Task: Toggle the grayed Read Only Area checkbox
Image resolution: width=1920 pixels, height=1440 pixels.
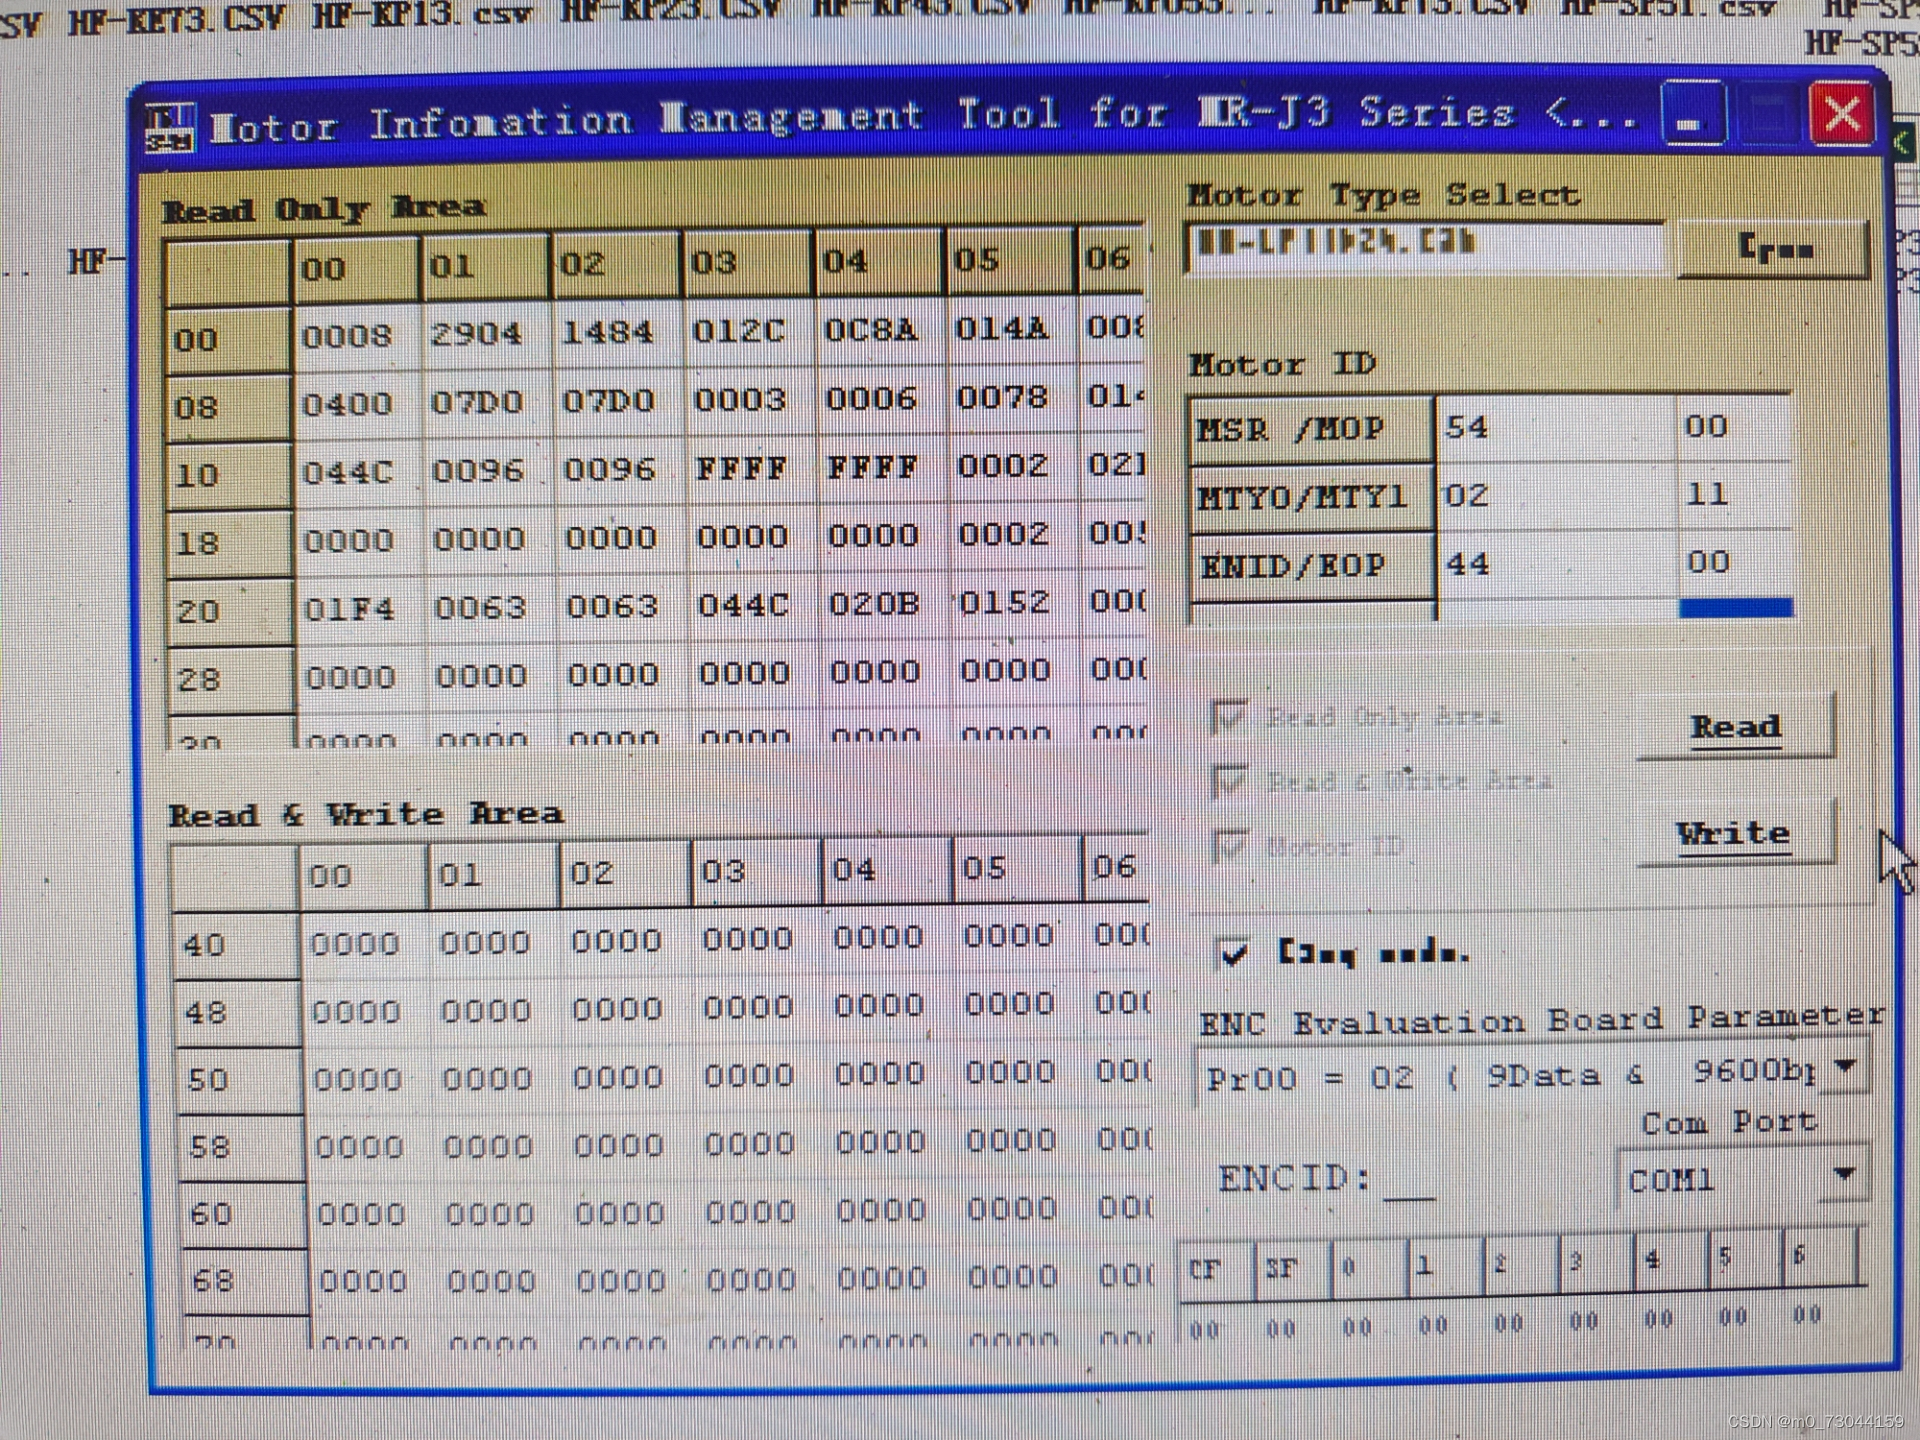Action: pyautogui.click(x=1229, y=716)
